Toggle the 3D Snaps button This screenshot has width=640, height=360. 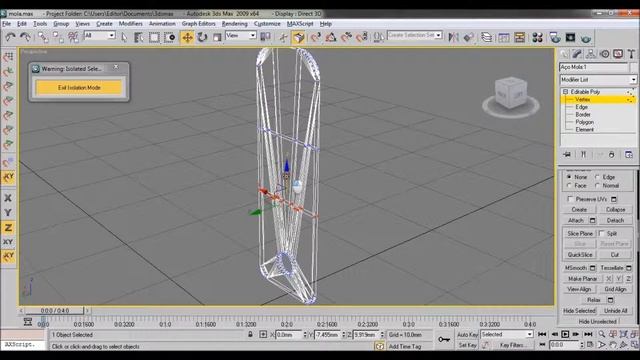click(316, 38)
